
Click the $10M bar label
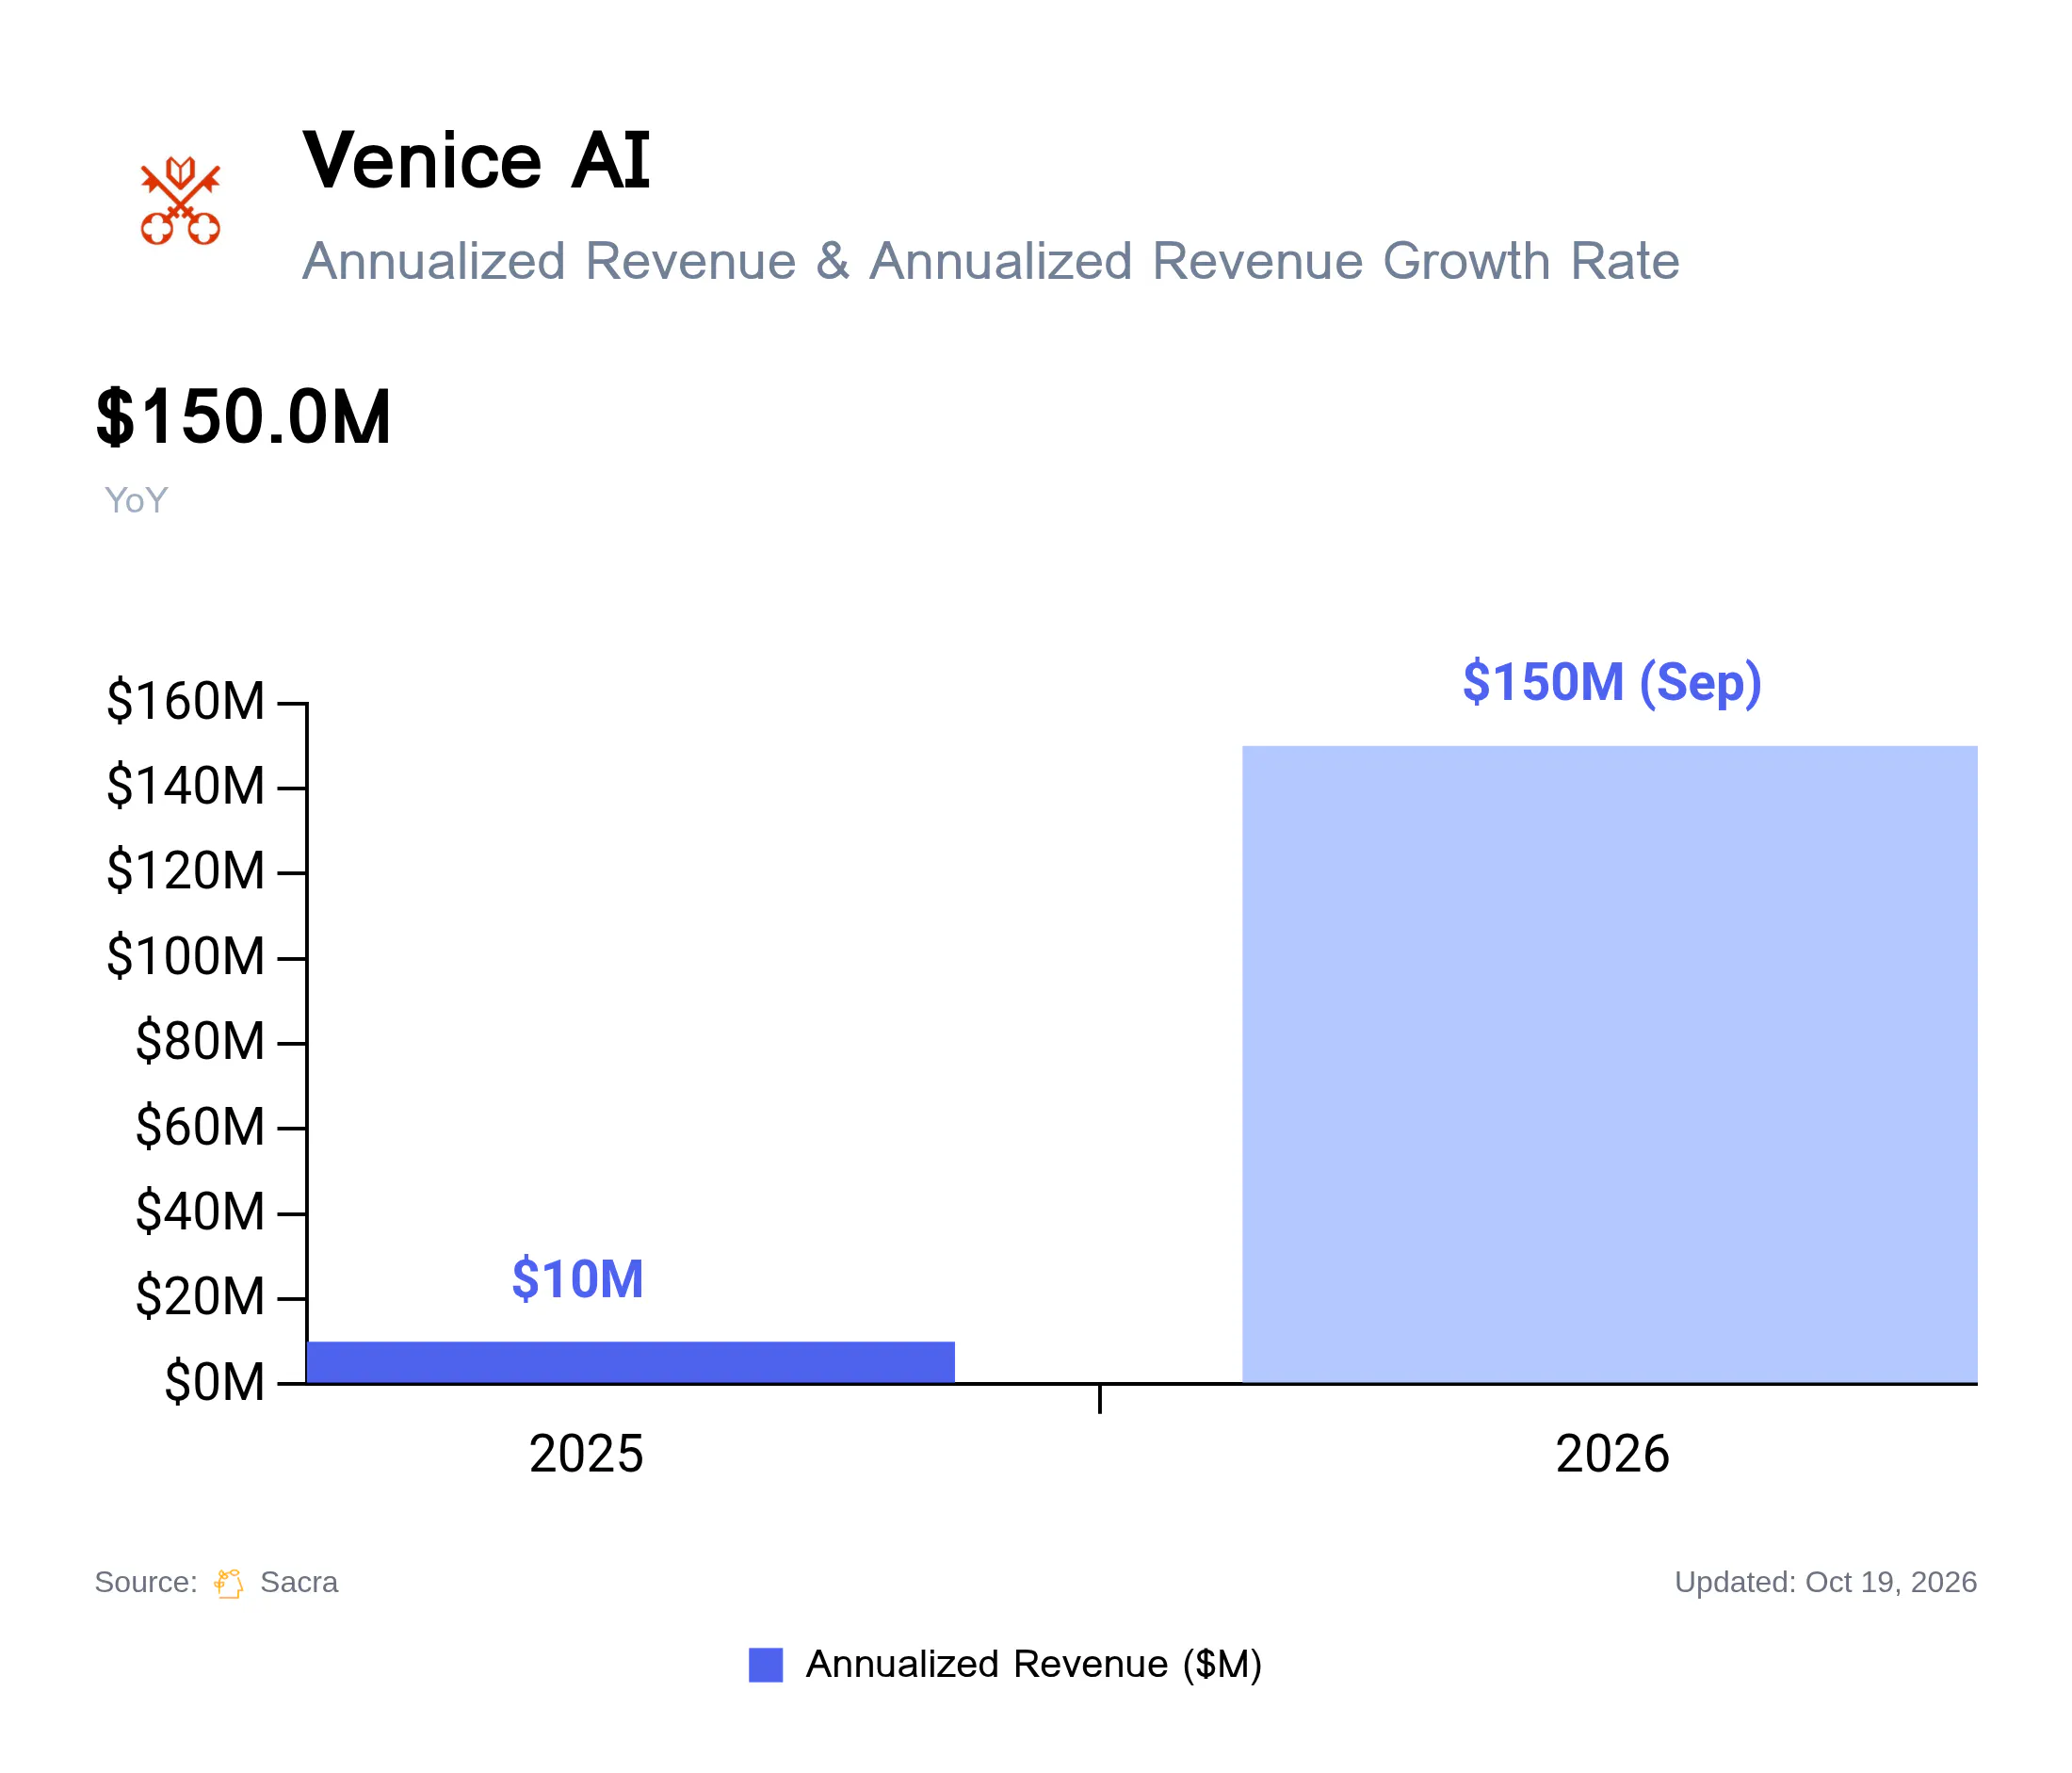[x=578, y=1279]
